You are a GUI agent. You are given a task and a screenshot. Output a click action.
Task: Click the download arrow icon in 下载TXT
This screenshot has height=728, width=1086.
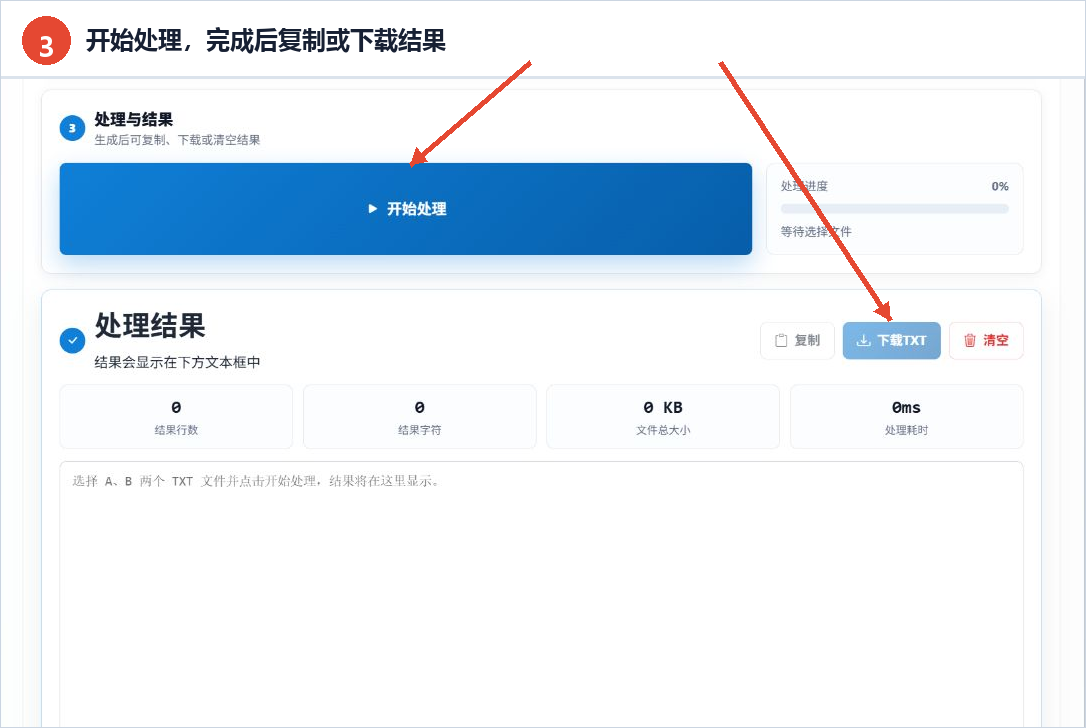tap(863, 340)
